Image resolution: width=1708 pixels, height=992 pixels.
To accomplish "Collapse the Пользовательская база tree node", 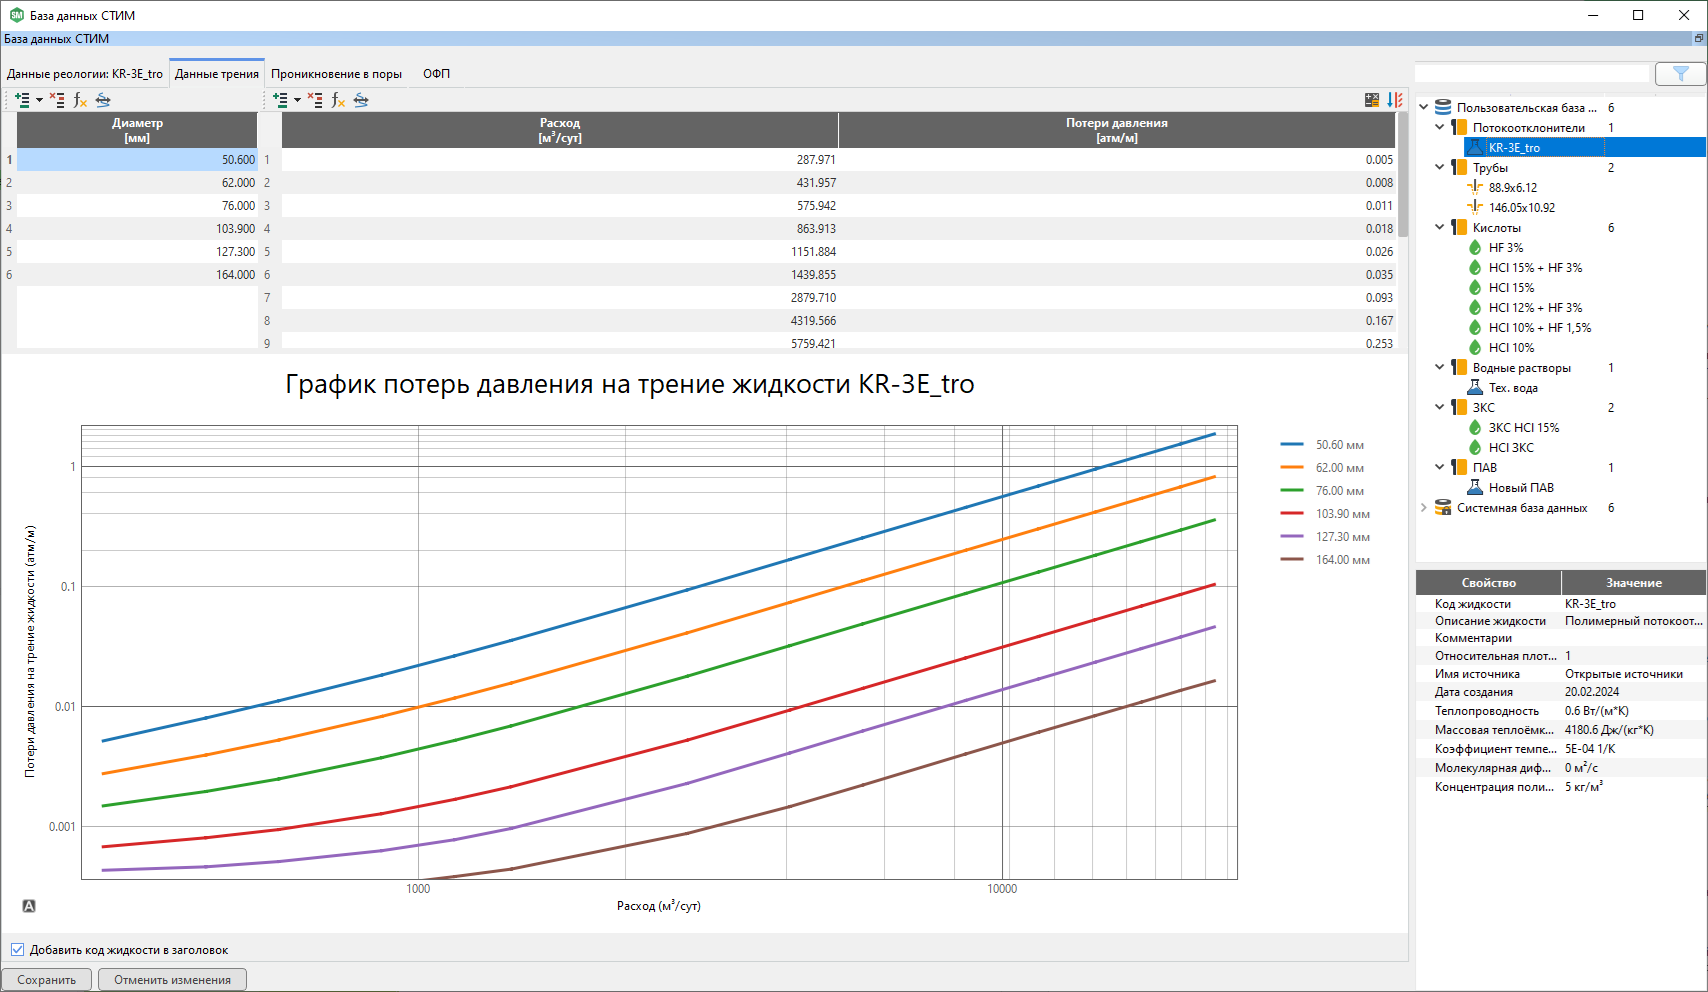I will [1424, 107].
